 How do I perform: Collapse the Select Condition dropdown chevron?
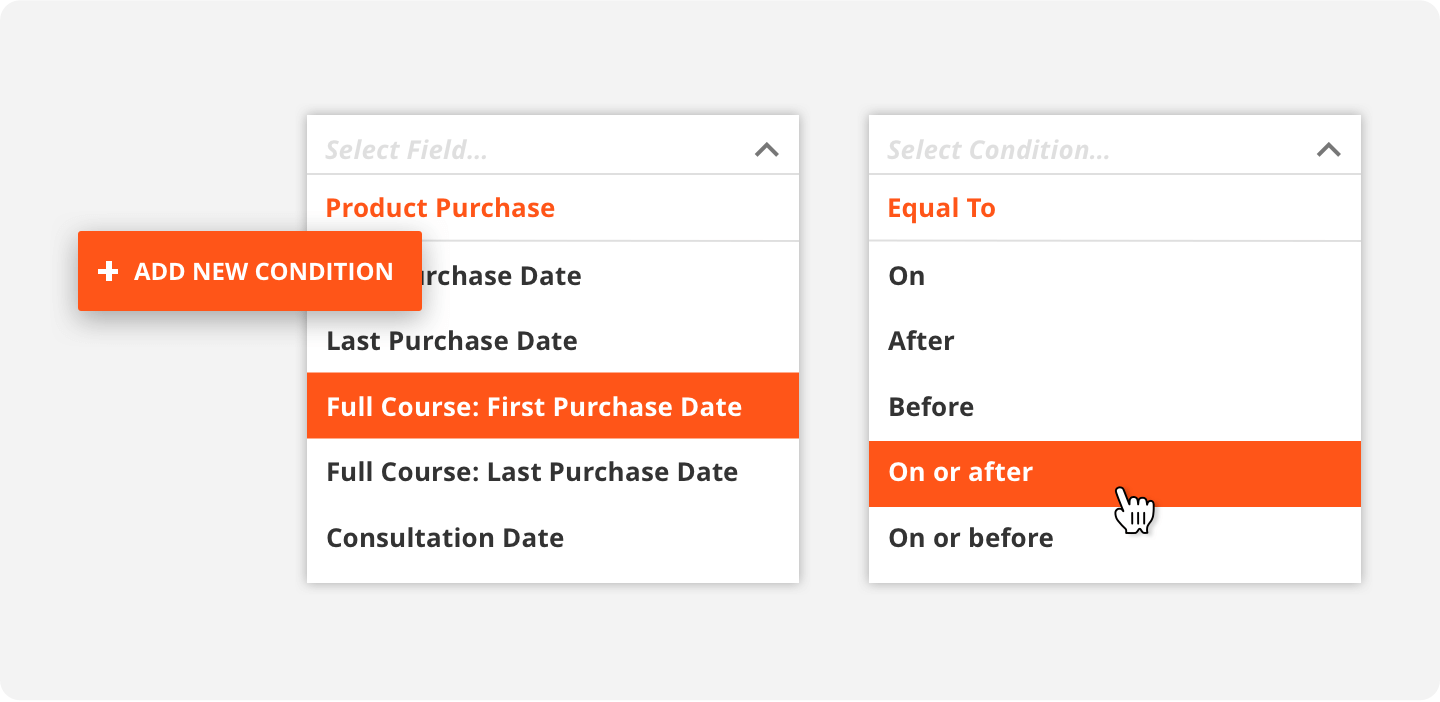pos(1330,150)
